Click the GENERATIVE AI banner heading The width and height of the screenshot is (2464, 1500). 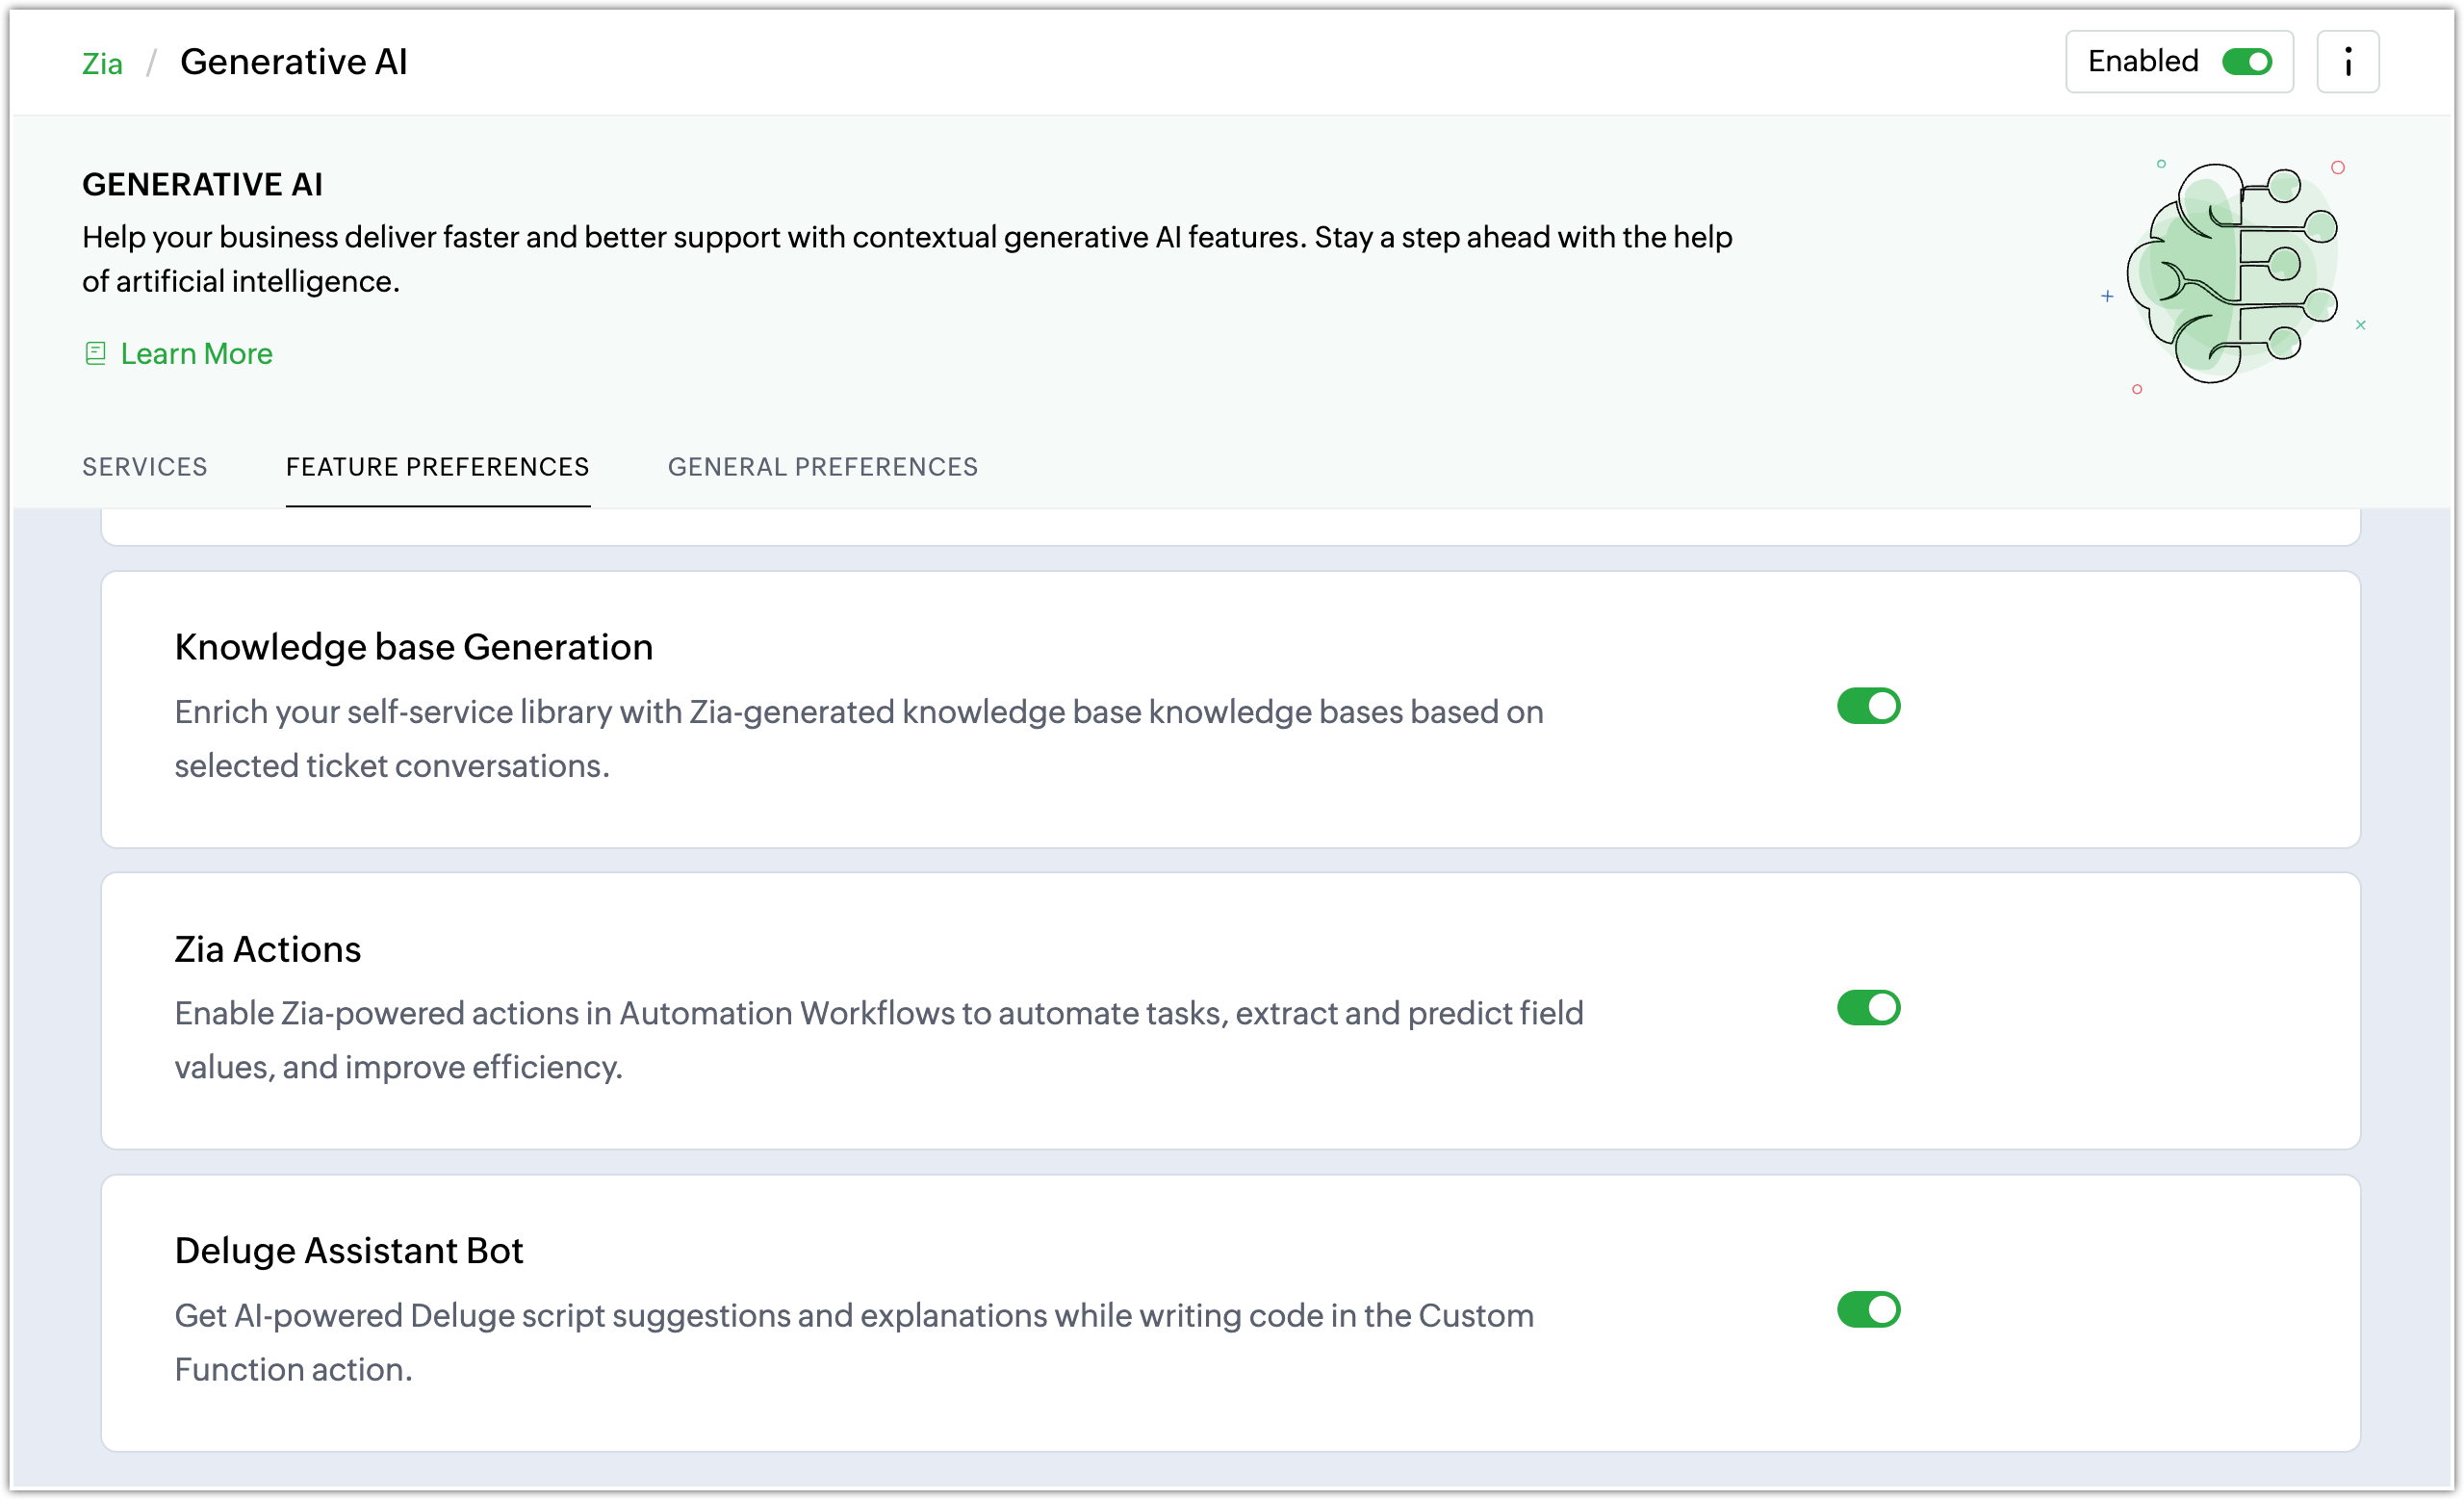pyautogui.click(x=202, y=185)
